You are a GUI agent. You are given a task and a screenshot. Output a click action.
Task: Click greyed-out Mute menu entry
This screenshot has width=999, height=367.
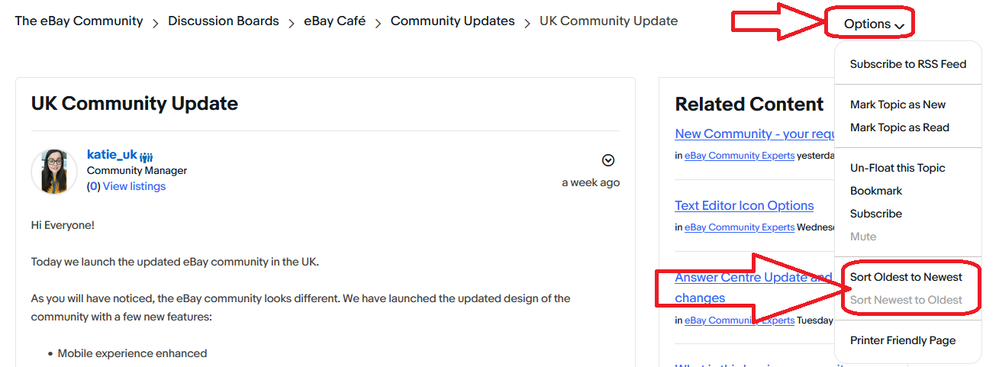[863, 237]
